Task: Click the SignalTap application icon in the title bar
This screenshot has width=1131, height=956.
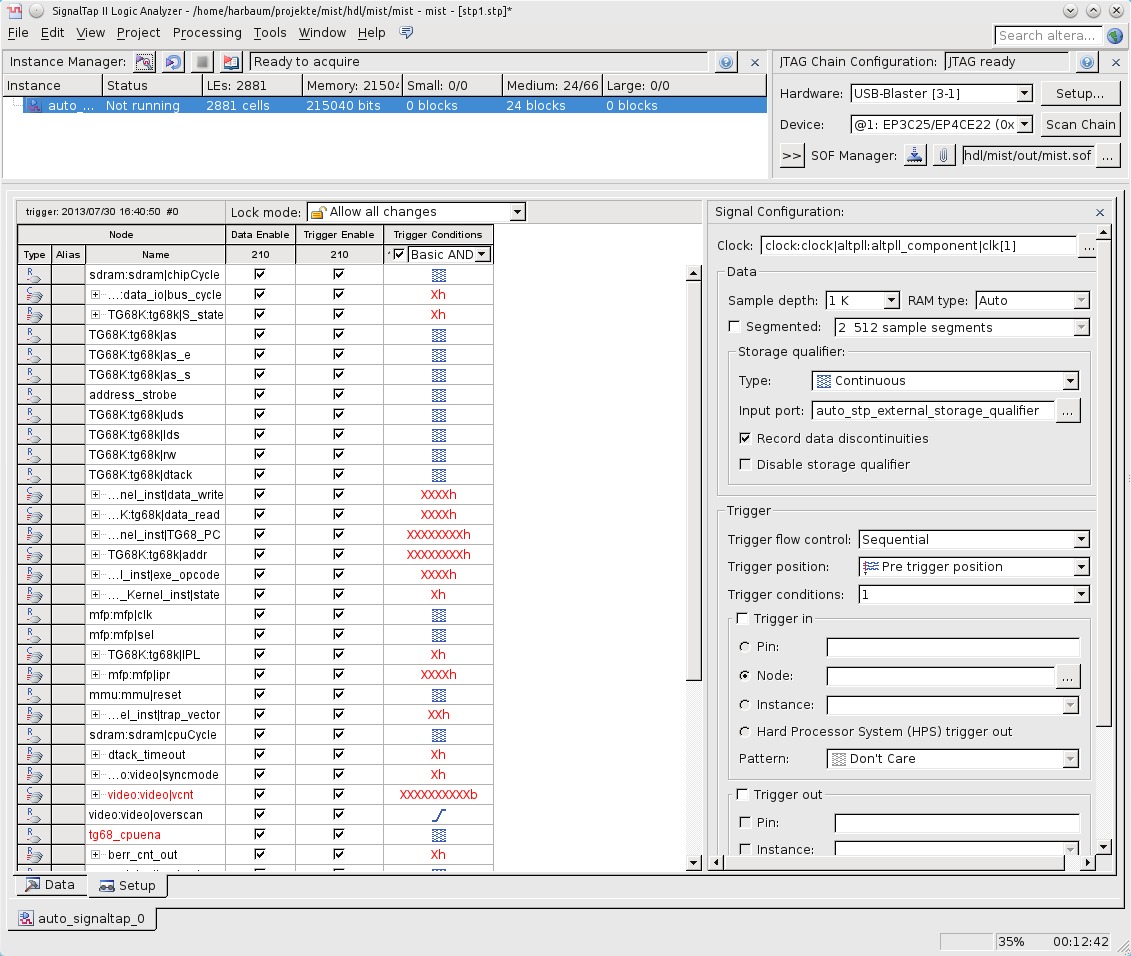Action: coord(14,11)
